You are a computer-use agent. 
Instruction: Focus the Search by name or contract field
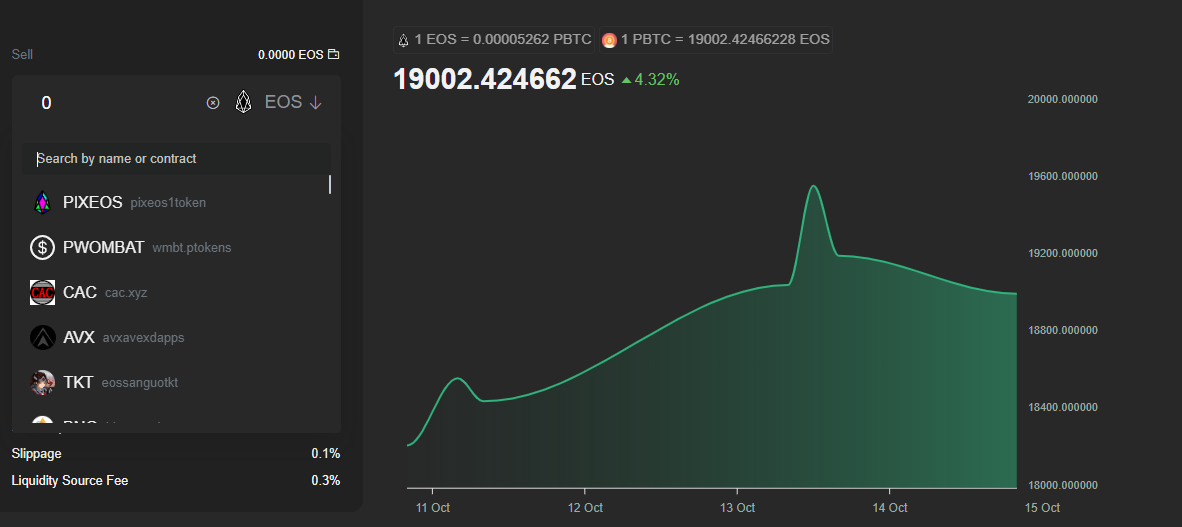pos(176,158)
